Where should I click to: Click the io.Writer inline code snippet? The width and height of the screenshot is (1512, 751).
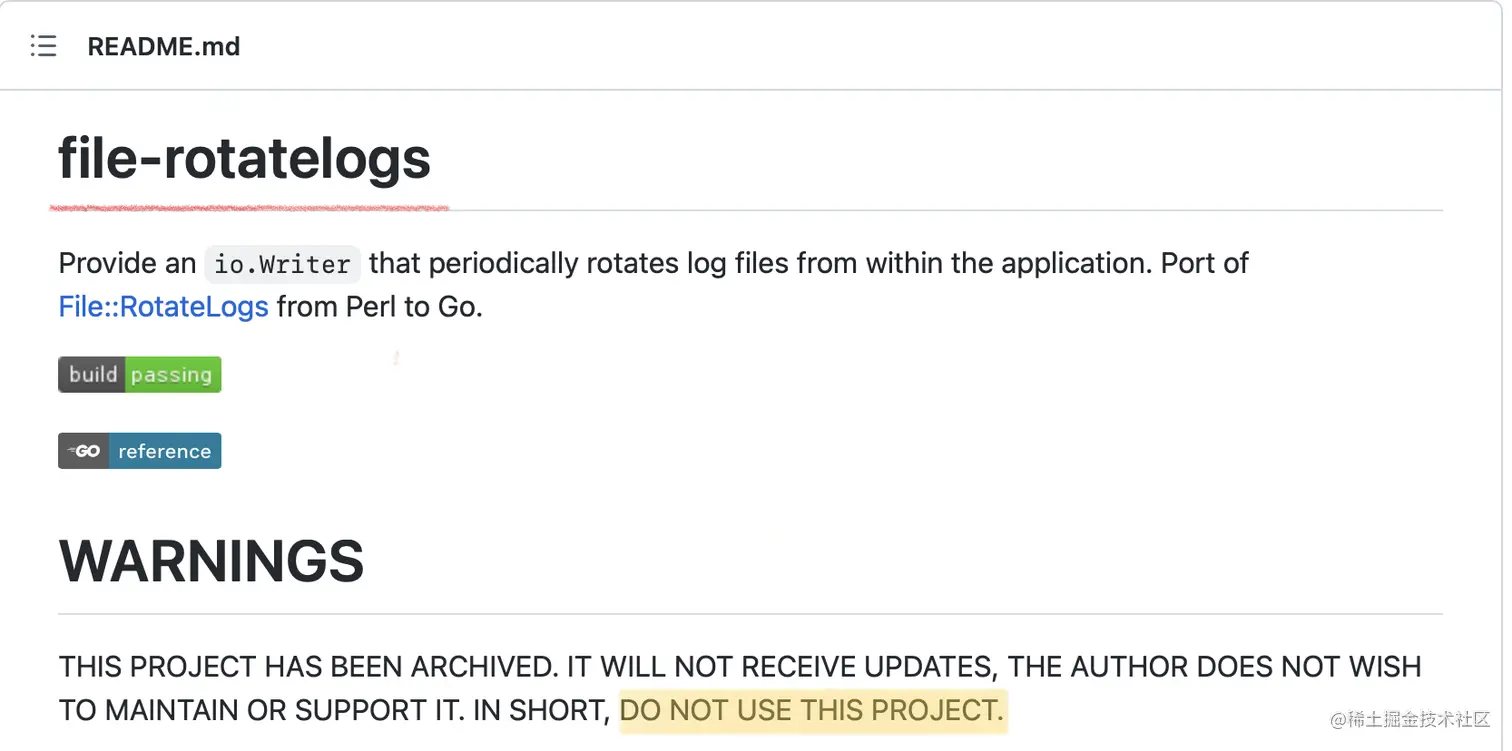point(282,264)
